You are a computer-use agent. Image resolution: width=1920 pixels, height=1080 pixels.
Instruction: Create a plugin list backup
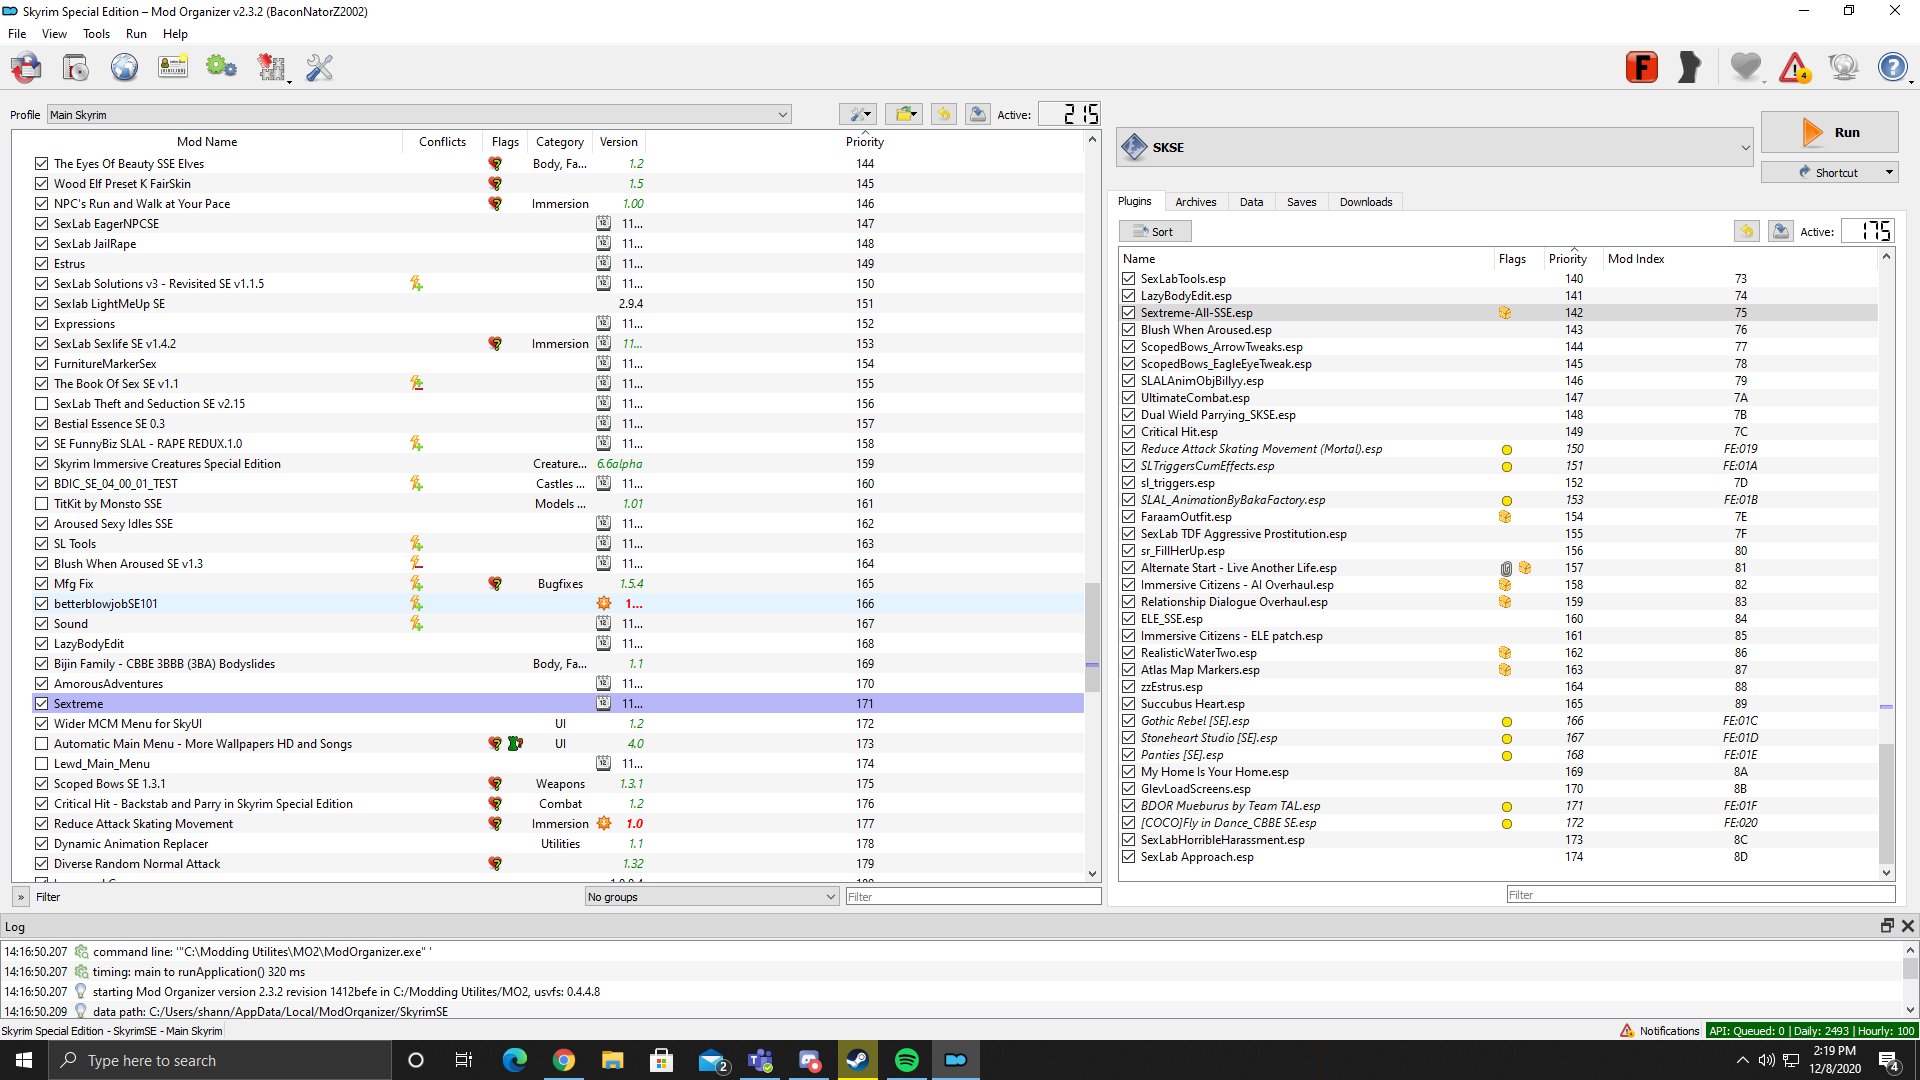tap(1781, 231)
